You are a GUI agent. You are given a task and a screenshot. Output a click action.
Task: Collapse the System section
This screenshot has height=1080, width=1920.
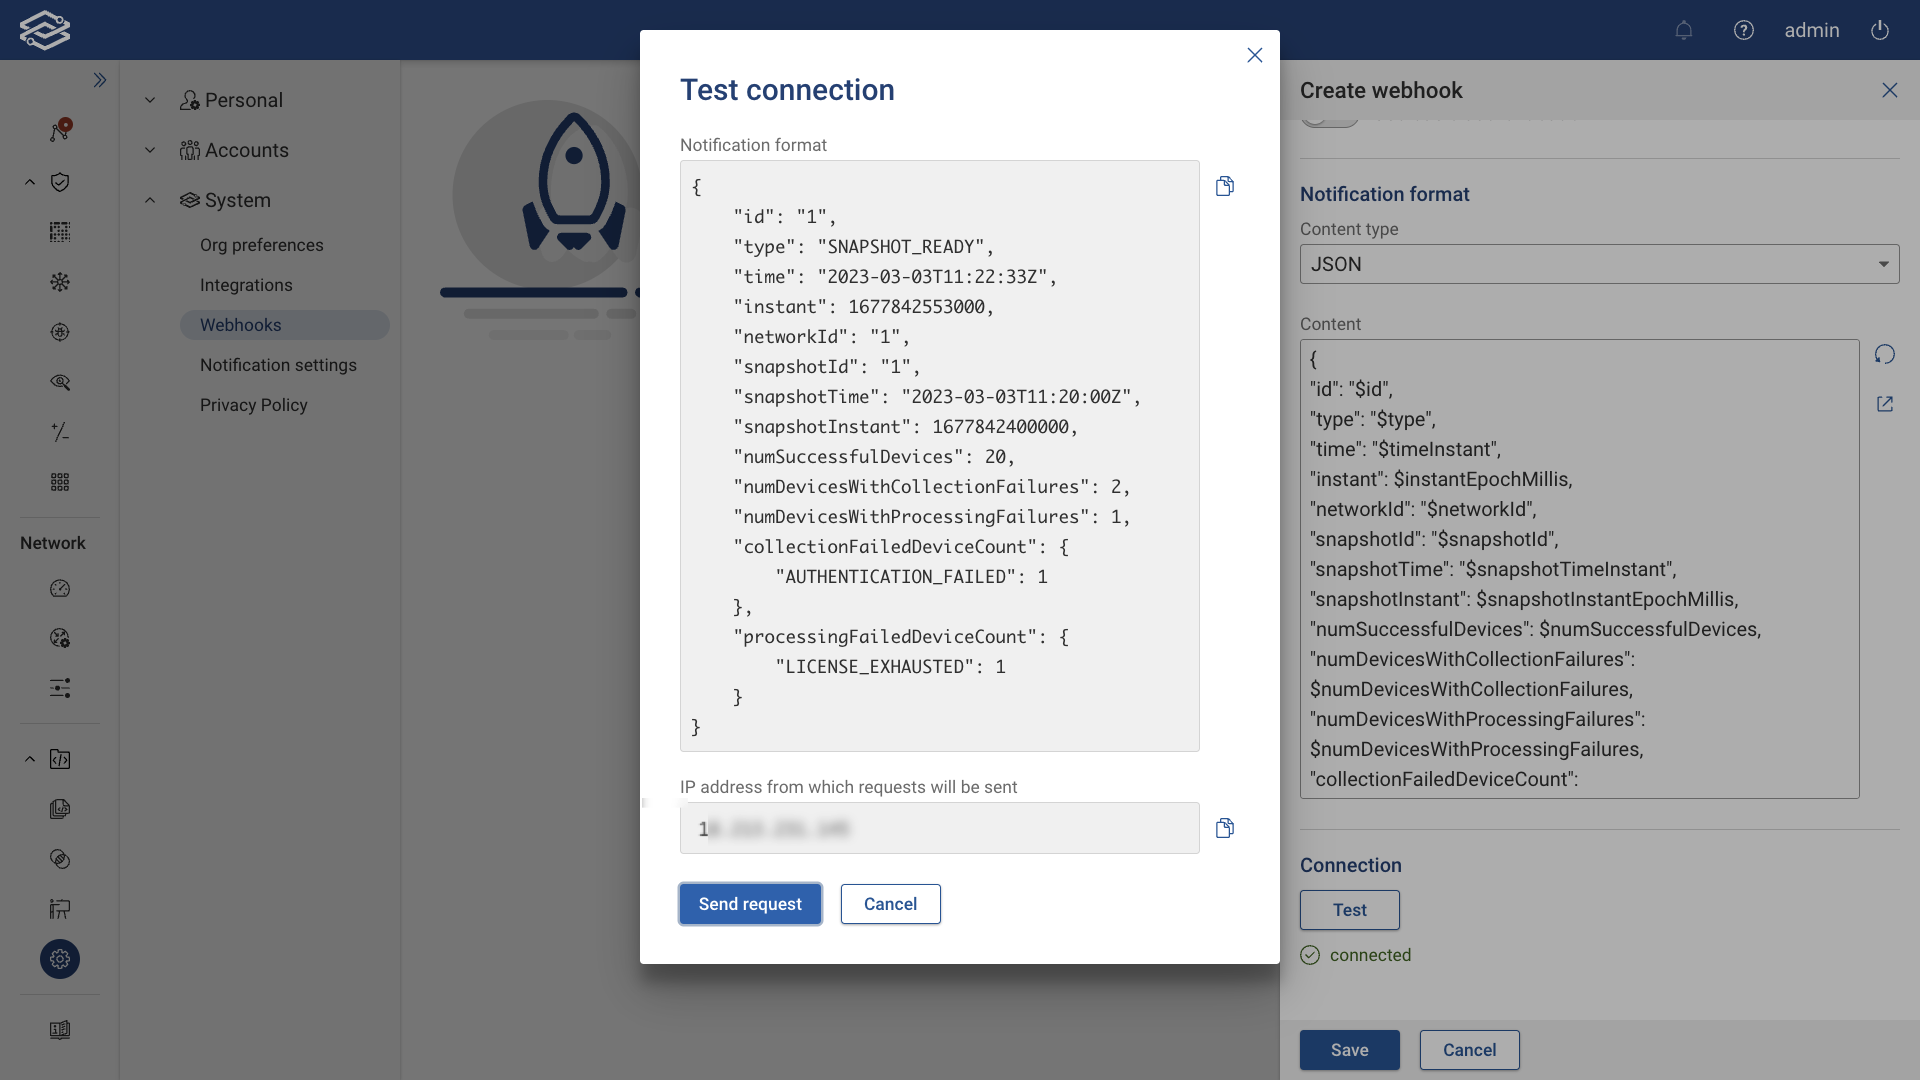click(x=149, y=200)
